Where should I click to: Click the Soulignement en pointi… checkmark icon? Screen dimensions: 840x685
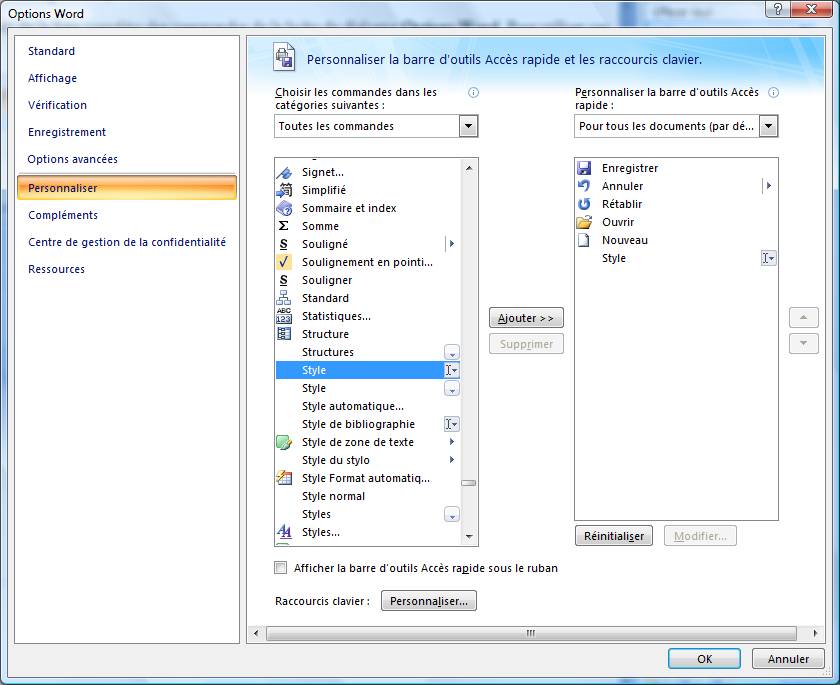[x=284, y=262]
